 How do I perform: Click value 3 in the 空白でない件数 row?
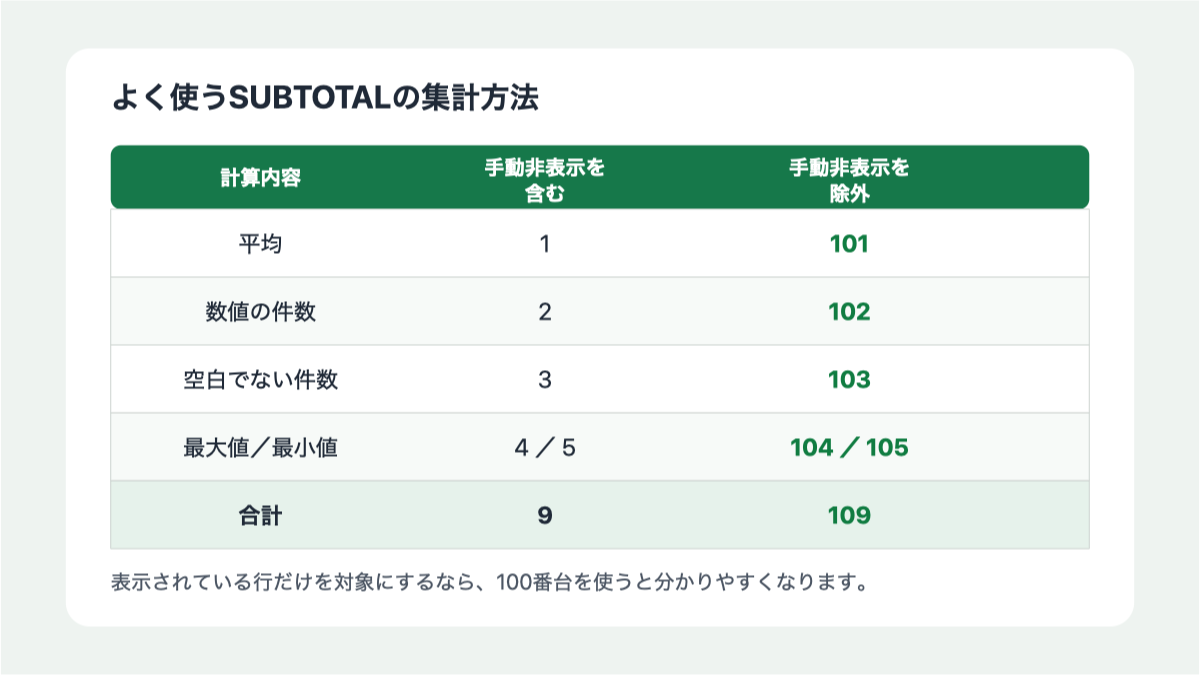click(545, 379)
